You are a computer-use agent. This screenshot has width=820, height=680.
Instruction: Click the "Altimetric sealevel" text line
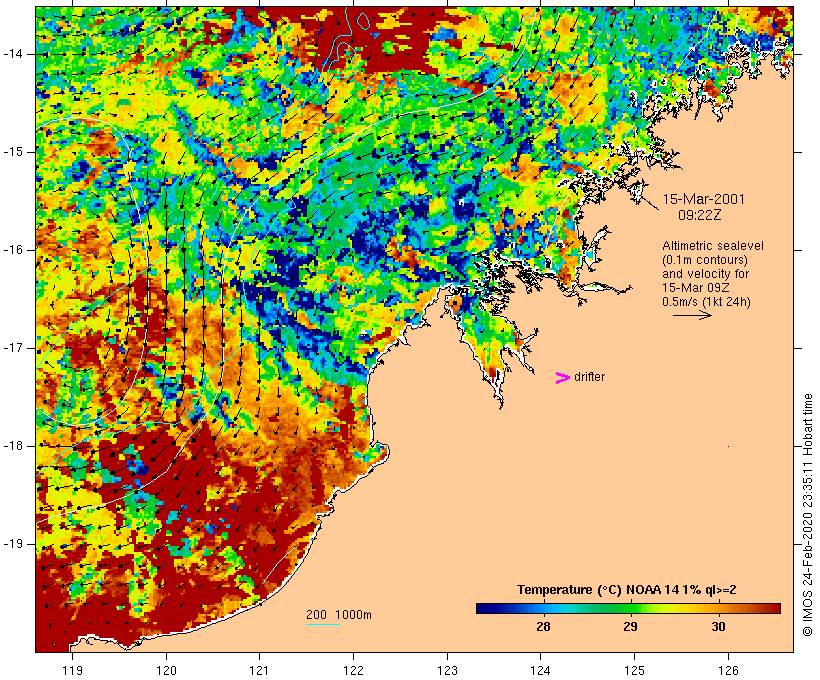713,246
